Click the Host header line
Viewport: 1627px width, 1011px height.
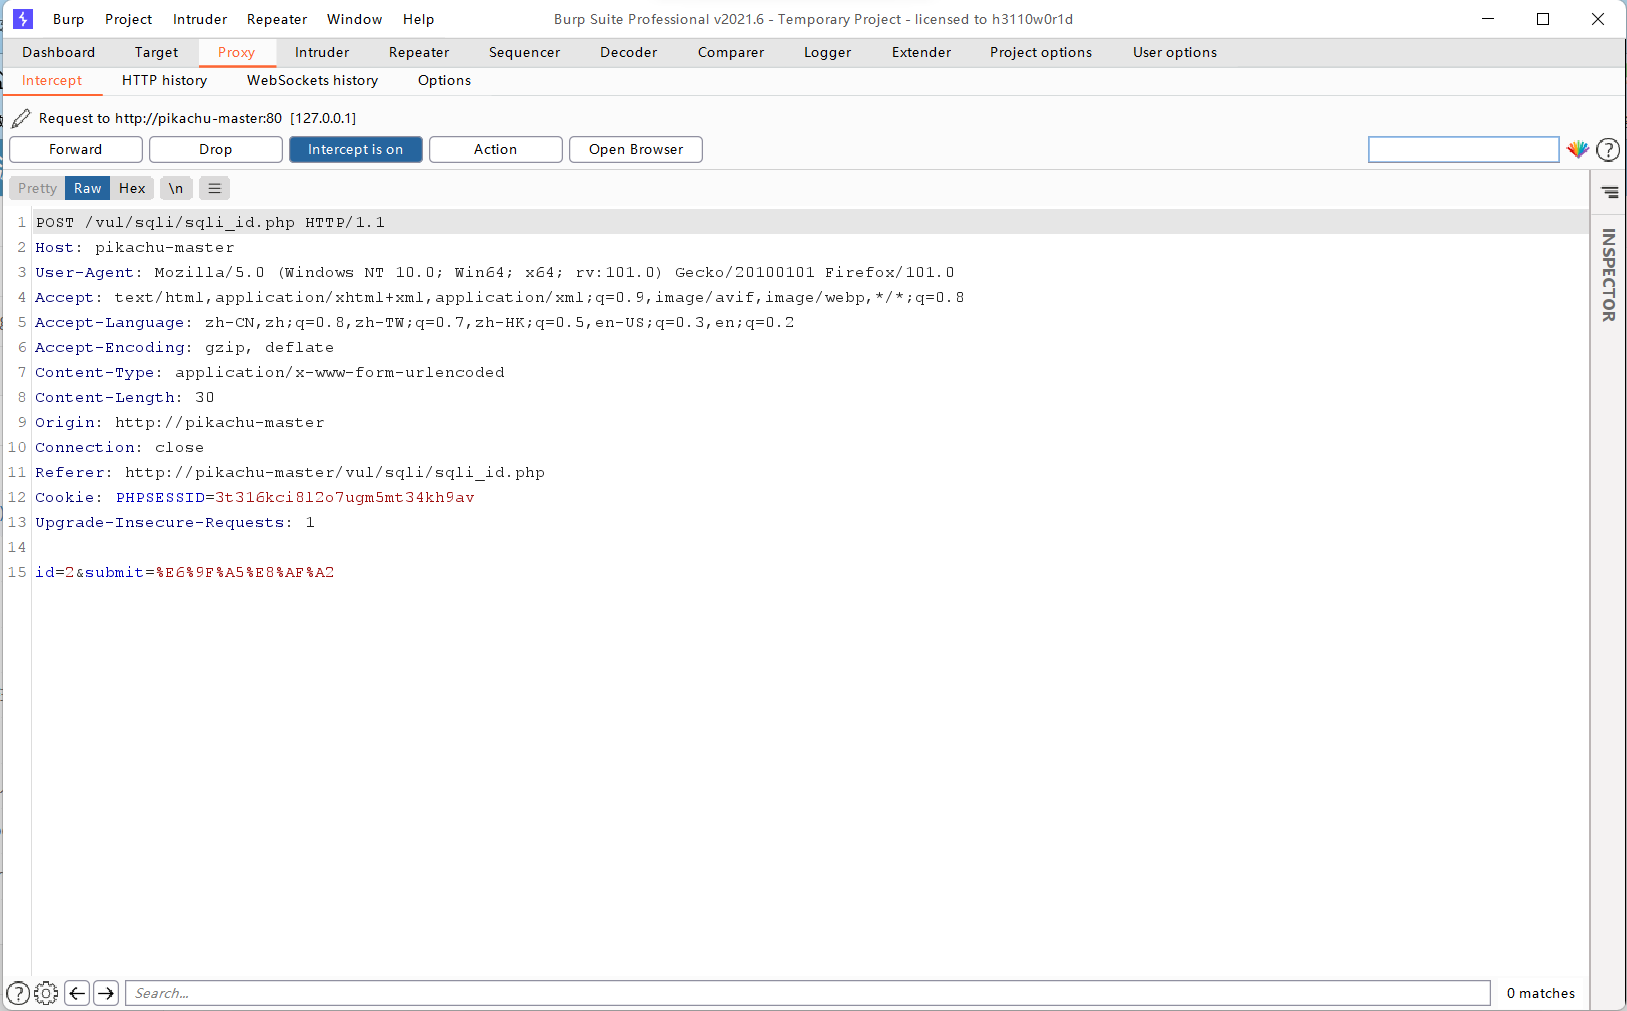click(135, 247)
